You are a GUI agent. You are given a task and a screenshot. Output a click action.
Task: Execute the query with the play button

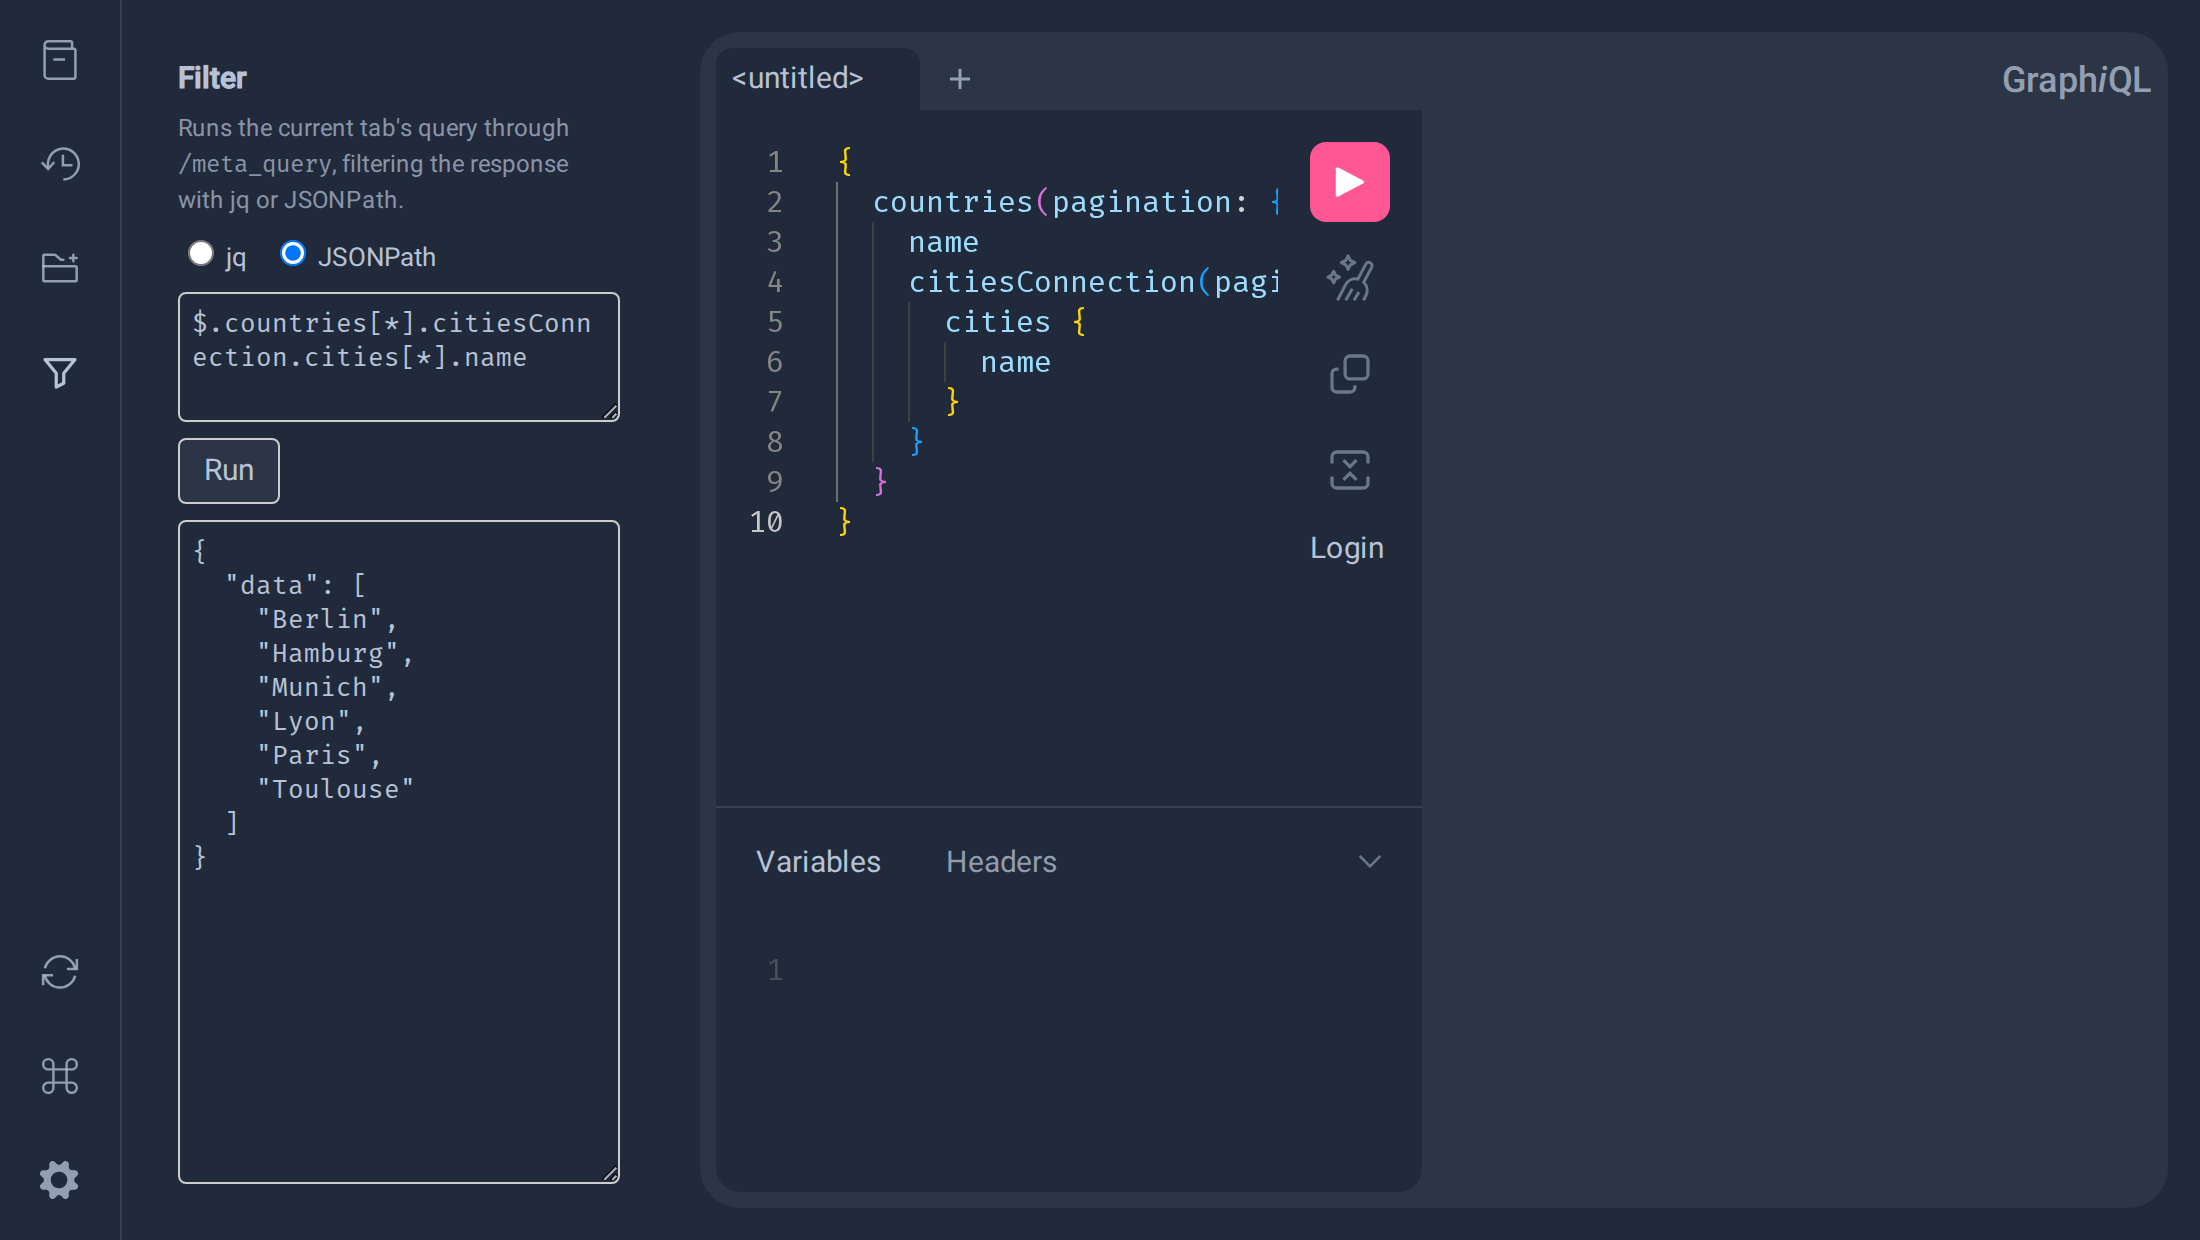1350,182
